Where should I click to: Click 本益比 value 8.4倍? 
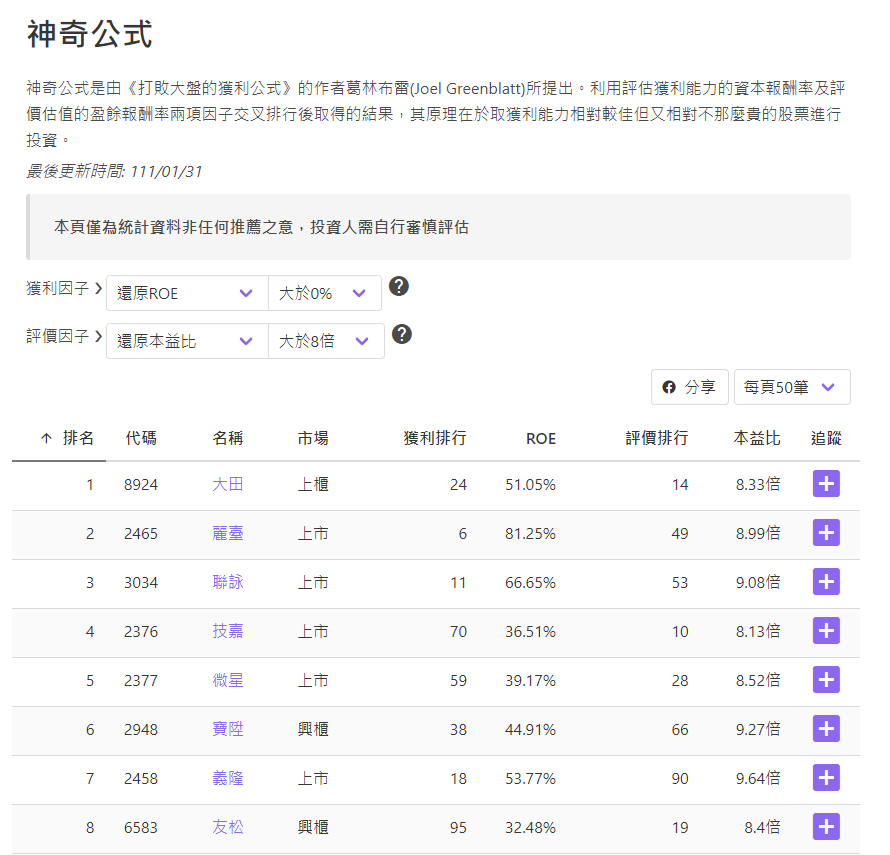(762, 827)
